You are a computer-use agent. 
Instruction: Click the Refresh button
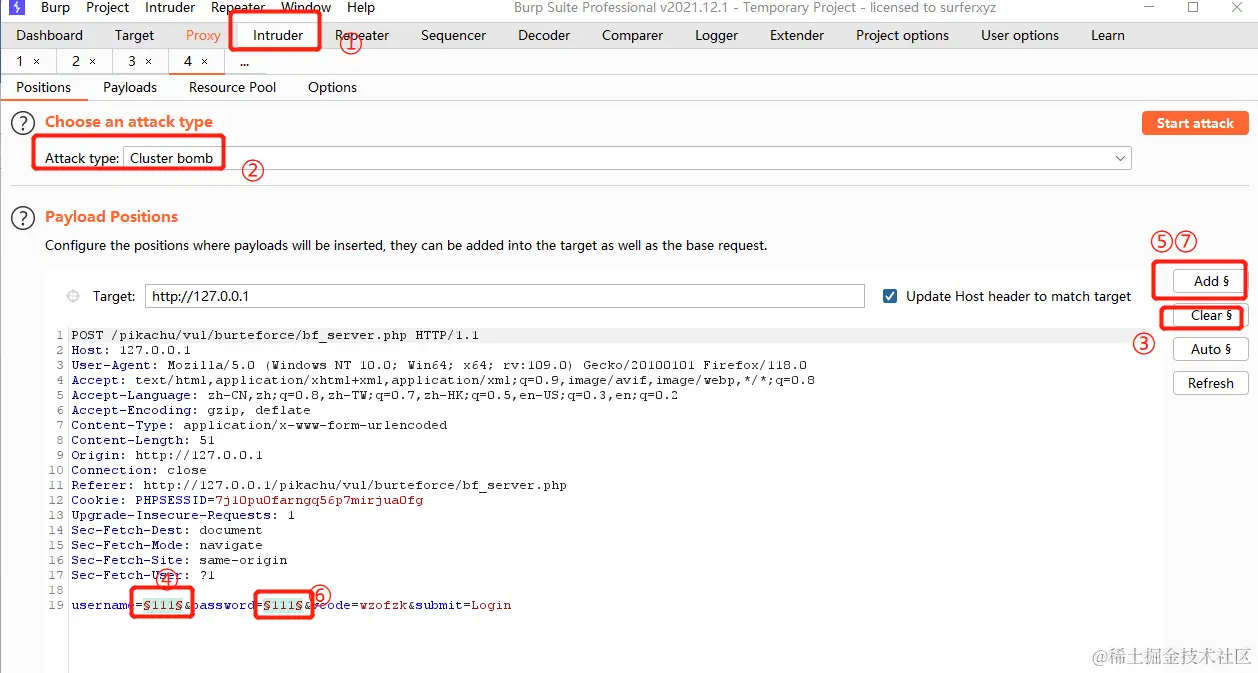click(x=1211, y=383)
